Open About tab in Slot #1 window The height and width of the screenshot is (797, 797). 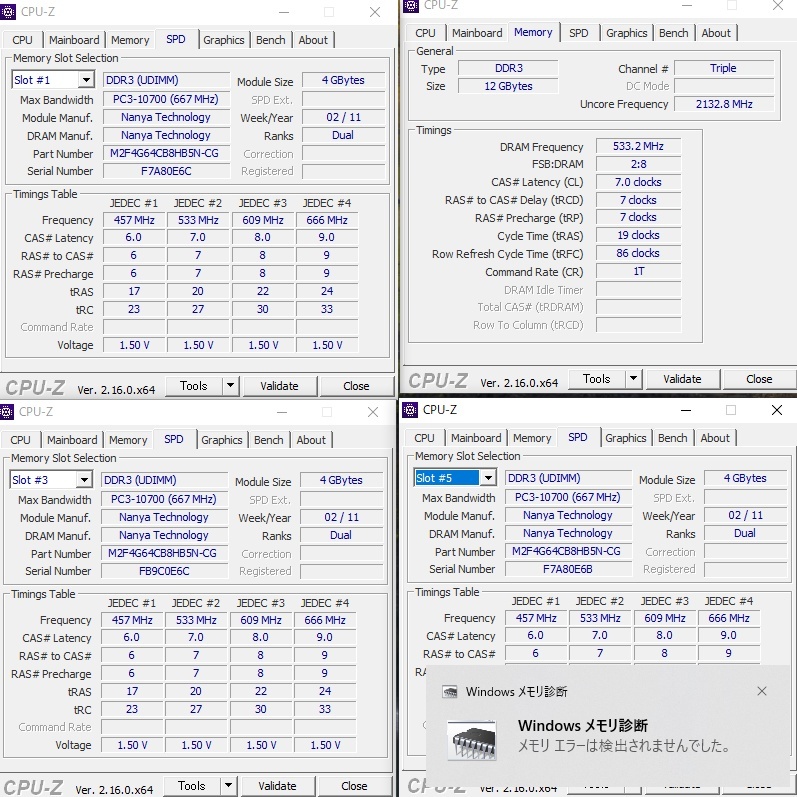click(313, 40)
